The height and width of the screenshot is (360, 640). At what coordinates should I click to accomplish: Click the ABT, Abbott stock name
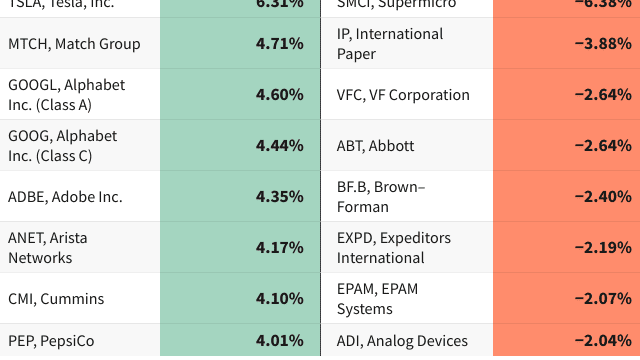tap(375, 146)
